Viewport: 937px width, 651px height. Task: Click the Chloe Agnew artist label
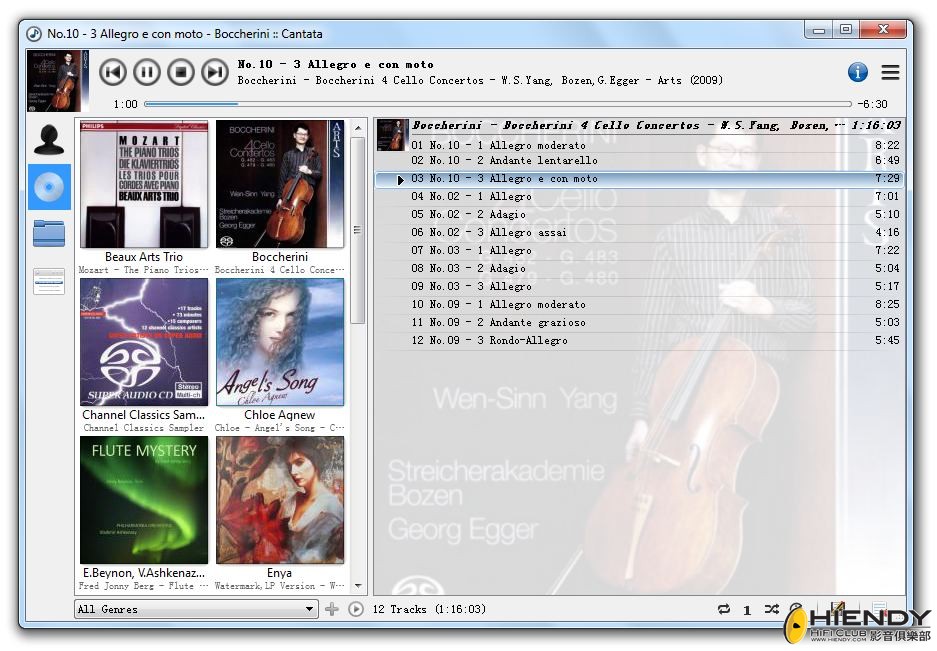click(x=280, y=414)
